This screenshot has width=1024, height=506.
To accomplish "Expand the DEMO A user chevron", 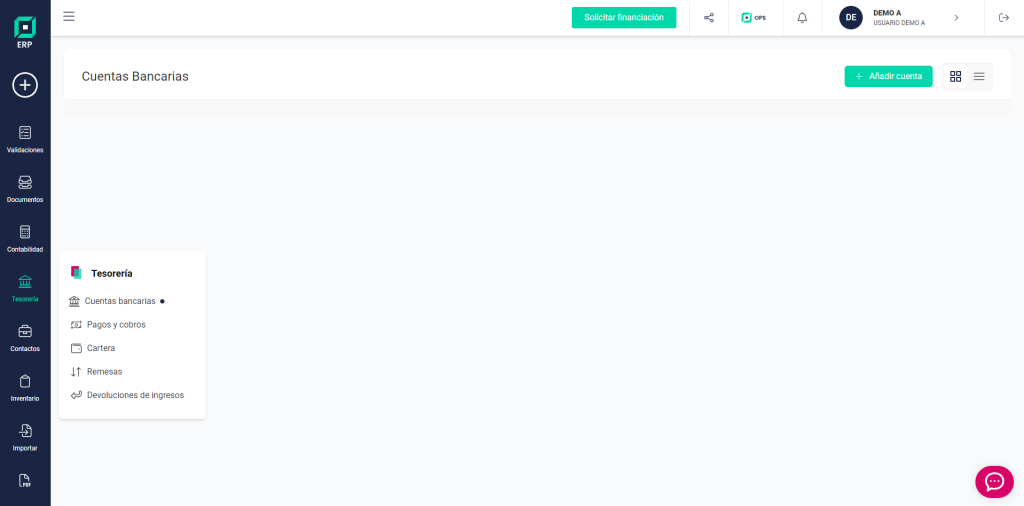I will click(x=956, y=18).
